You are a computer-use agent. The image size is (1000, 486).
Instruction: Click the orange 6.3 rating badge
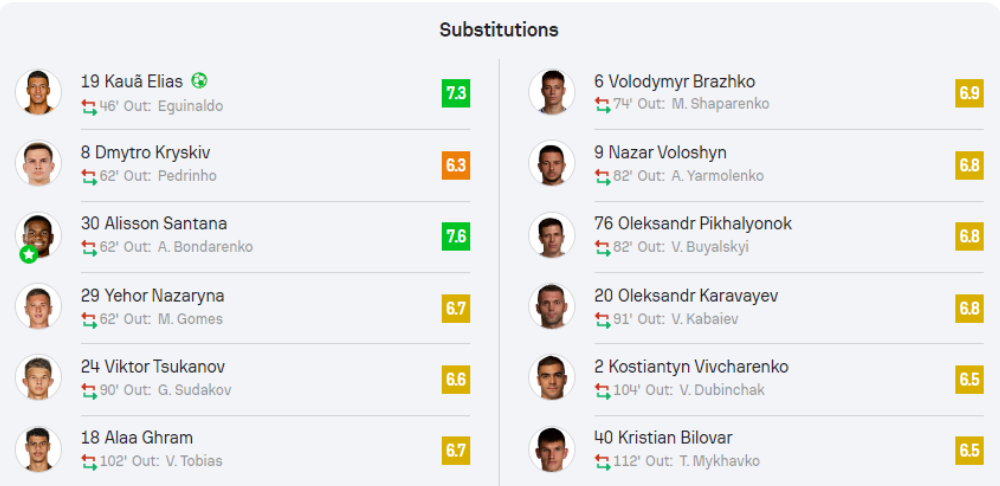point(455,165)
